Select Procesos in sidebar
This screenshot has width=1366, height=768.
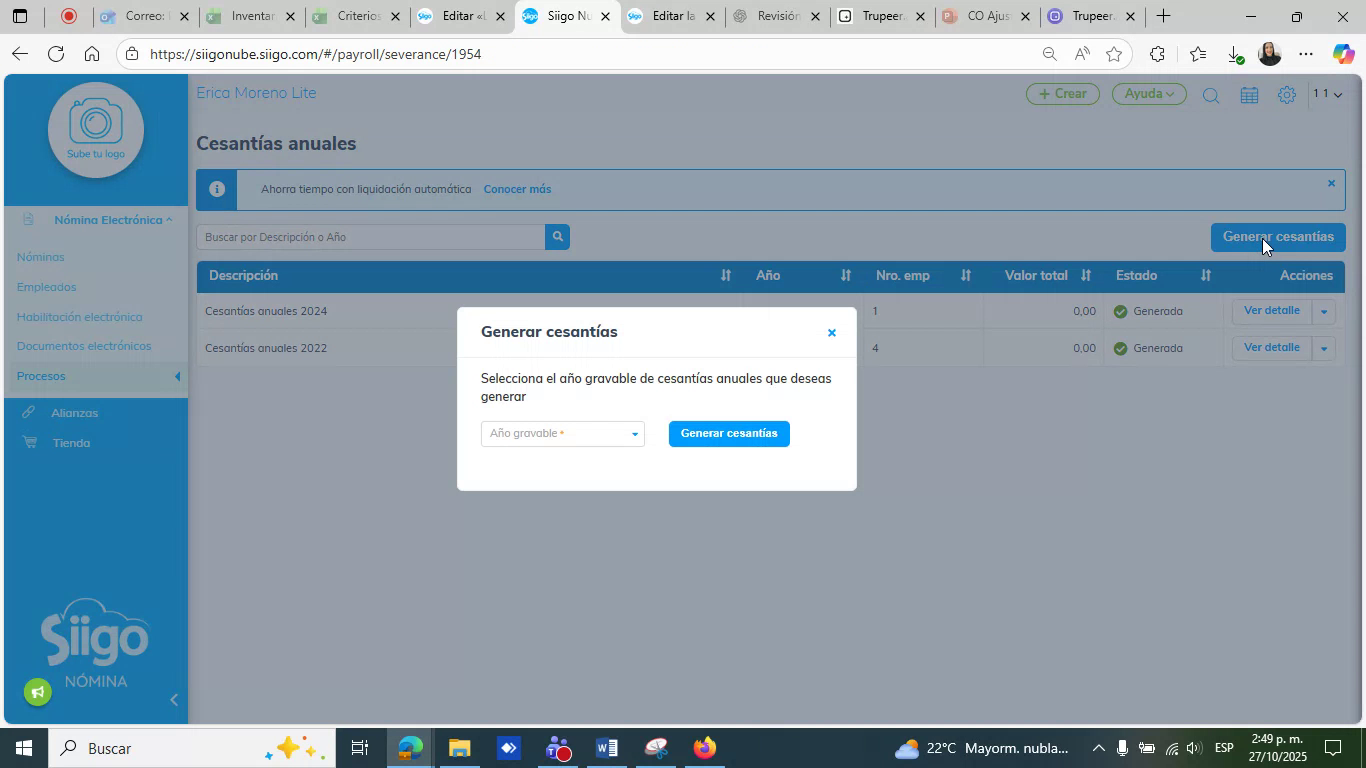click(41, 376)
